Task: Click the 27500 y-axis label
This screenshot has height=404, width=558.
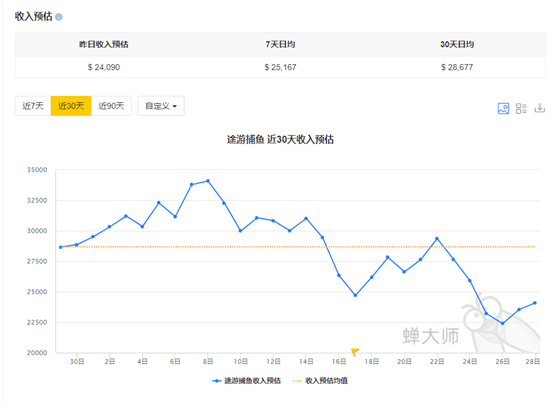Action: click(x=37, y=261)
